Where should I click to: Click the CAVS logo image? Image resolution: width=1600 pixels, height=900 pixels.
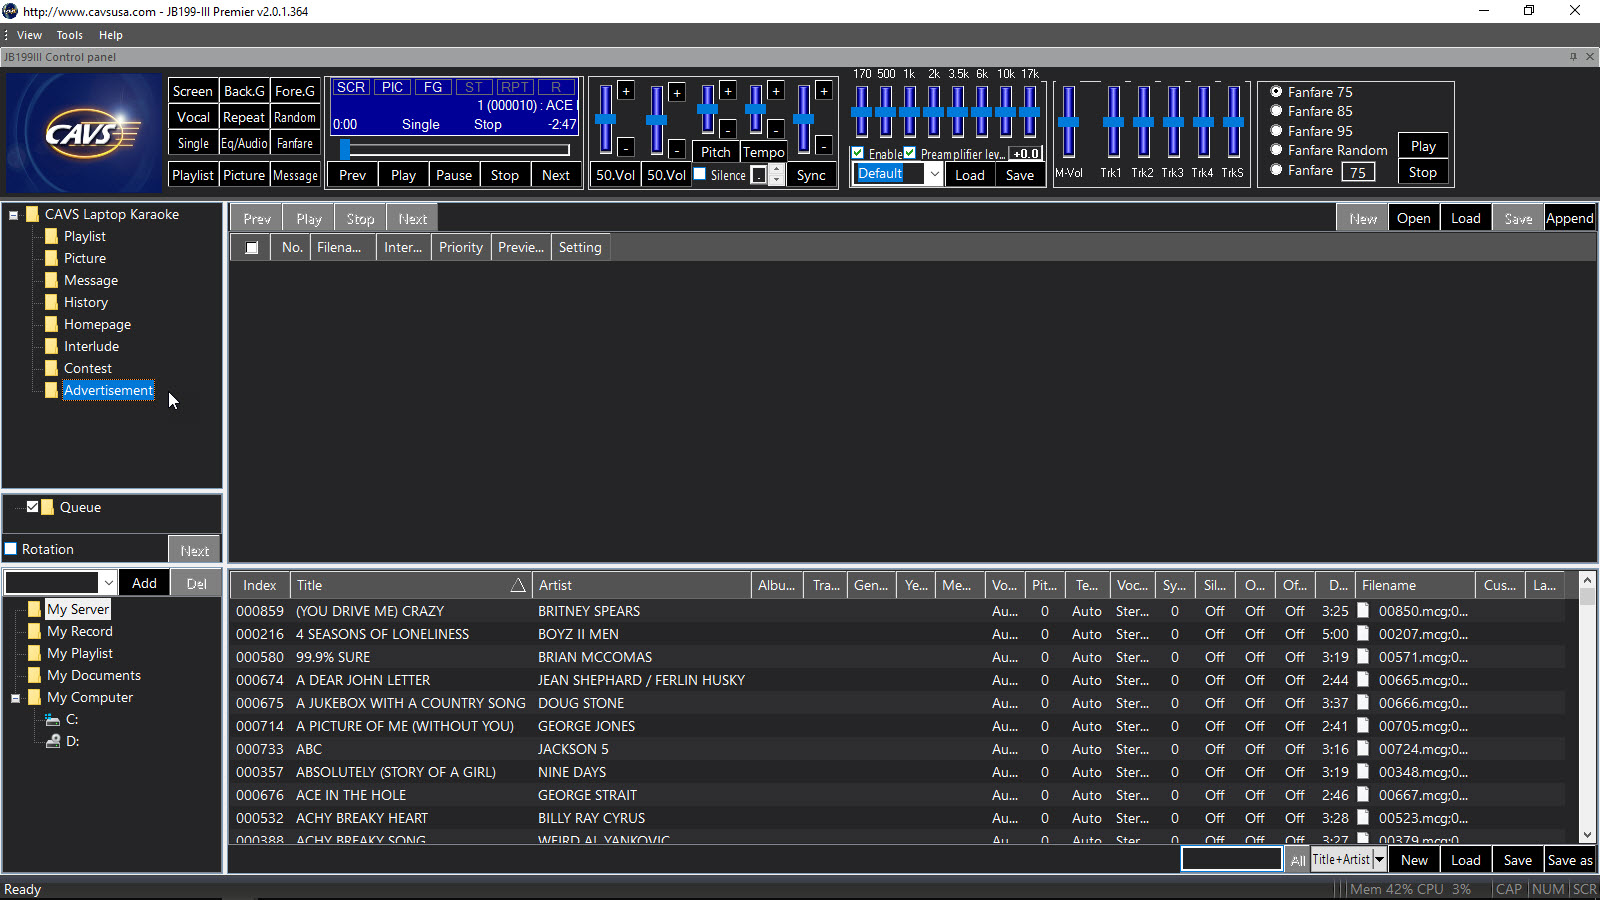click(x=83, y=132)
